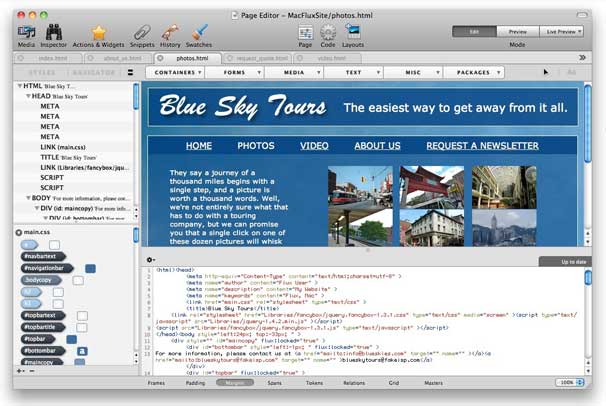Viewport: 606px width, 406px height.
Task: Click the remove style minus button
Action: [x=32, y=371]
